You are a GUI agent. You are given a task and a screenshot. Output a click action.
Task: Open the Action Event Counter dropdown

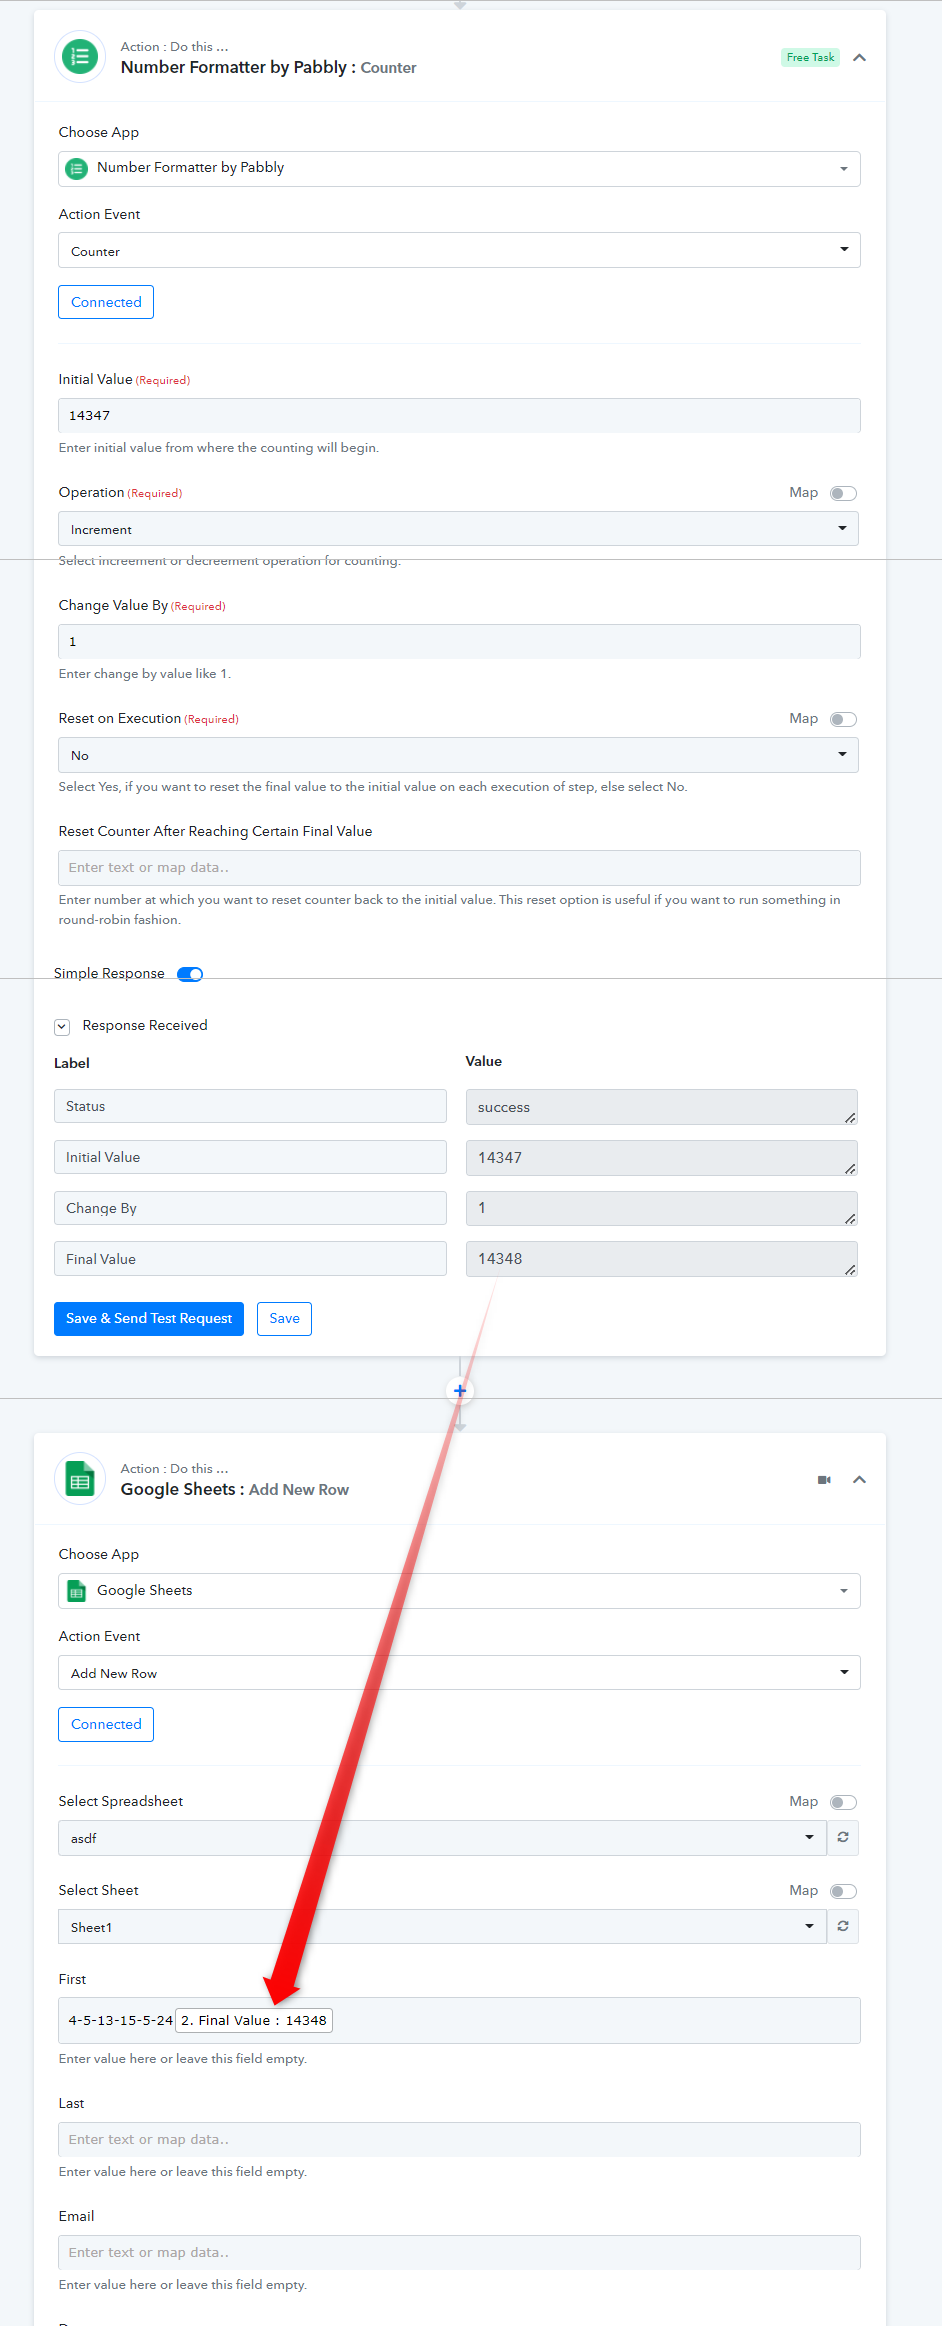[459, 250]
